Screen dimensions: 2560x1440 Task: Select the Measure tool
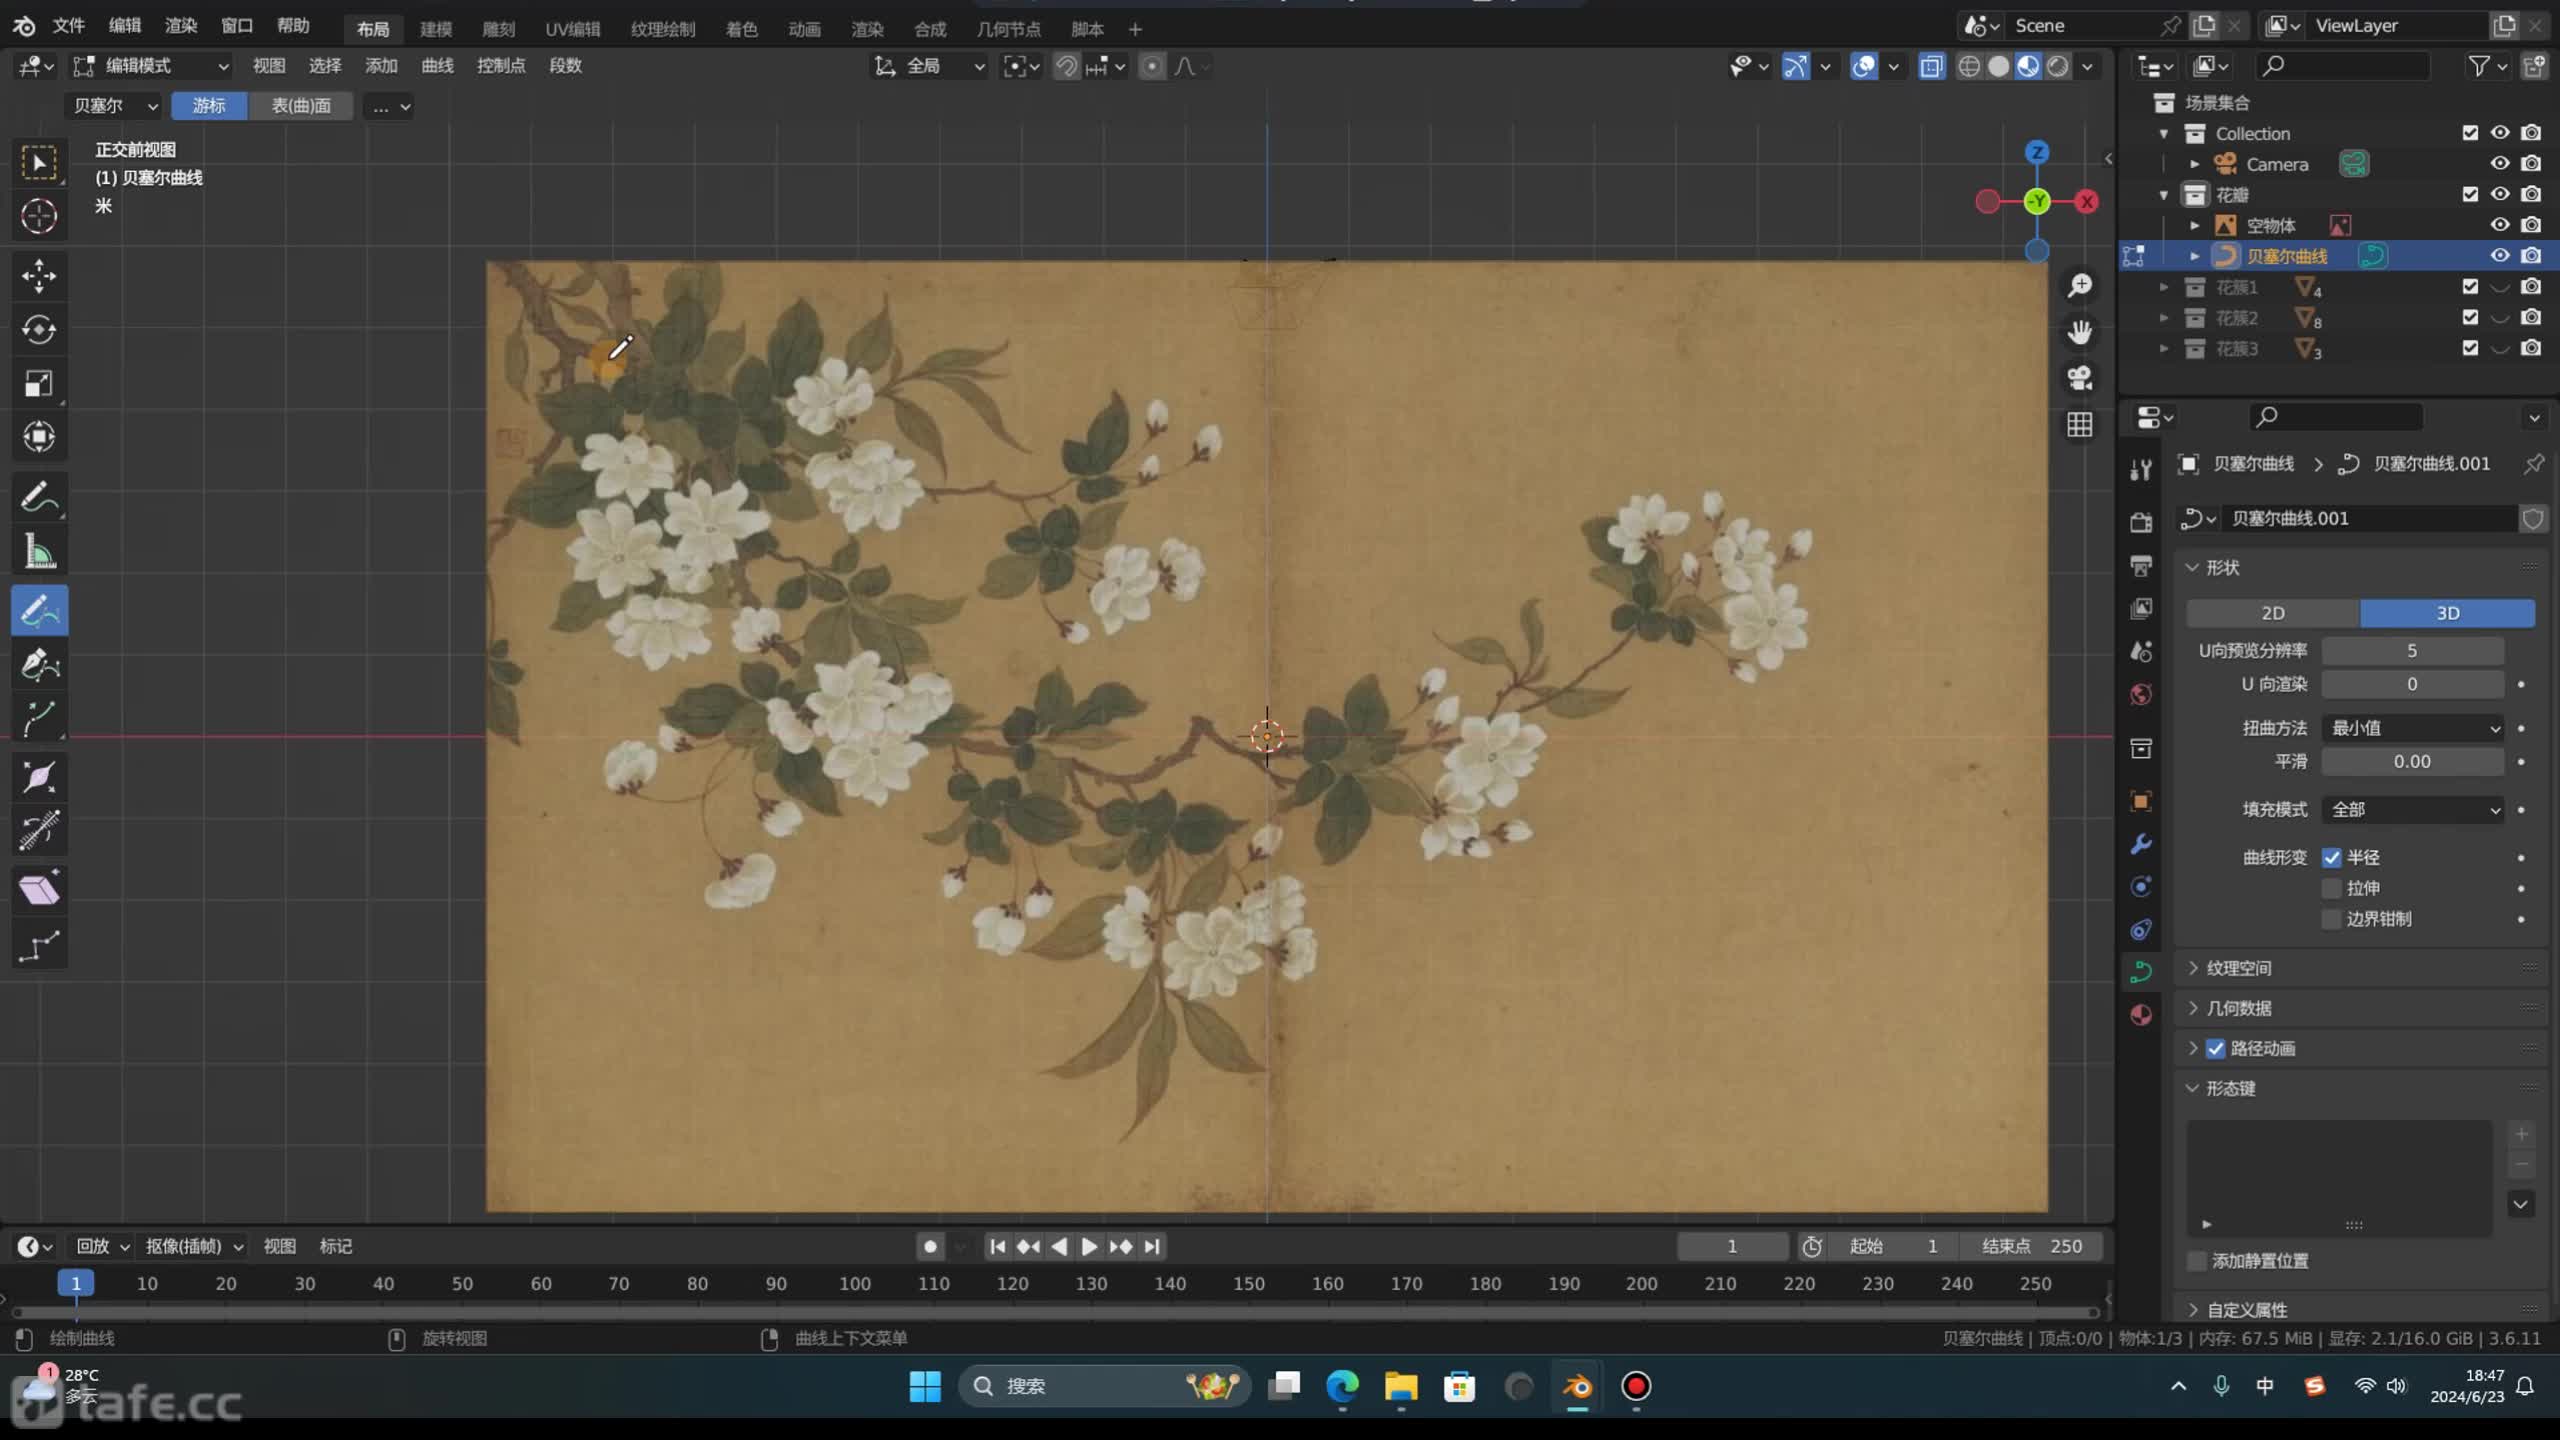(x=39, y=550)
